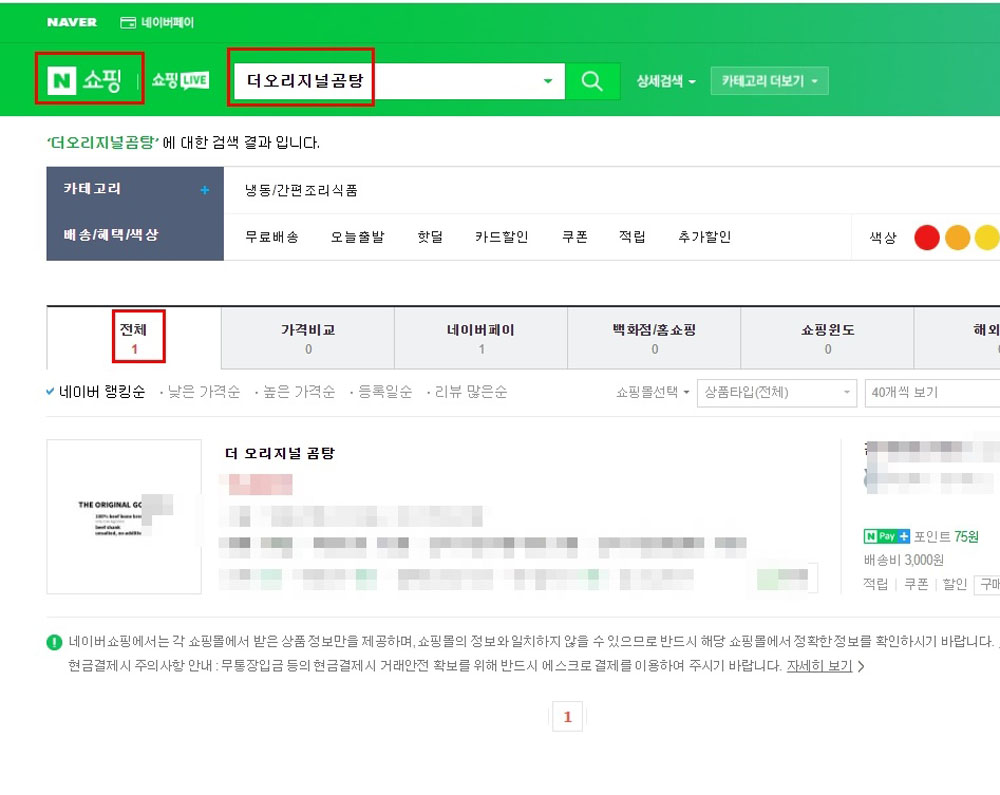Filter by 핫딜
Screen dimensions: 1000x795
(430, 237)
